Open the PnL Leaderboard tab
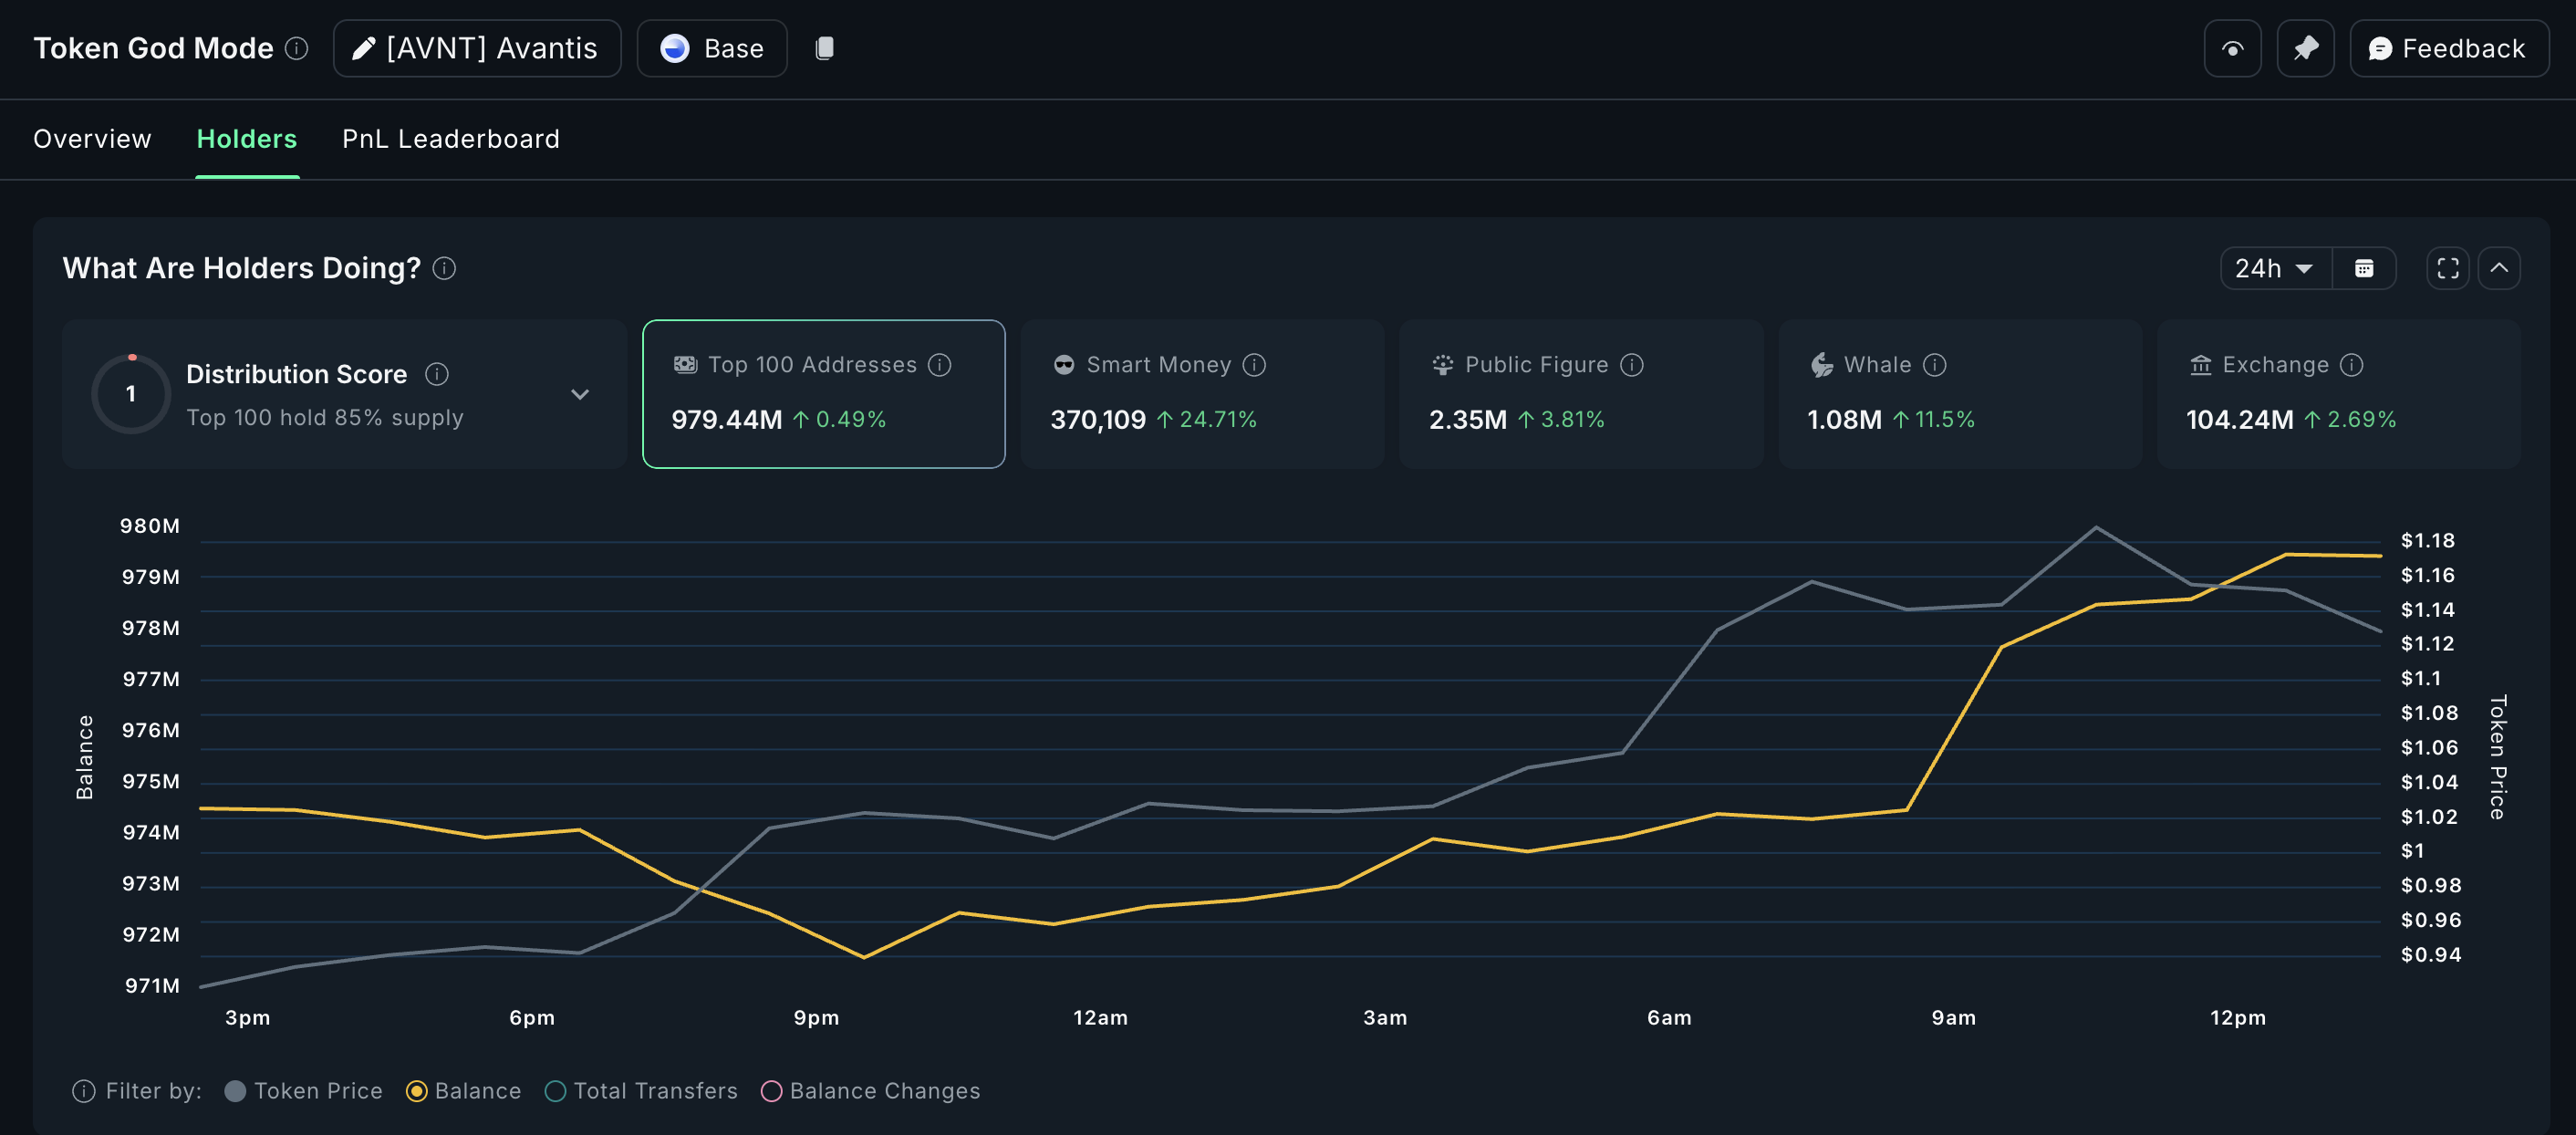2576x1135 pixels. coord(451,138)
